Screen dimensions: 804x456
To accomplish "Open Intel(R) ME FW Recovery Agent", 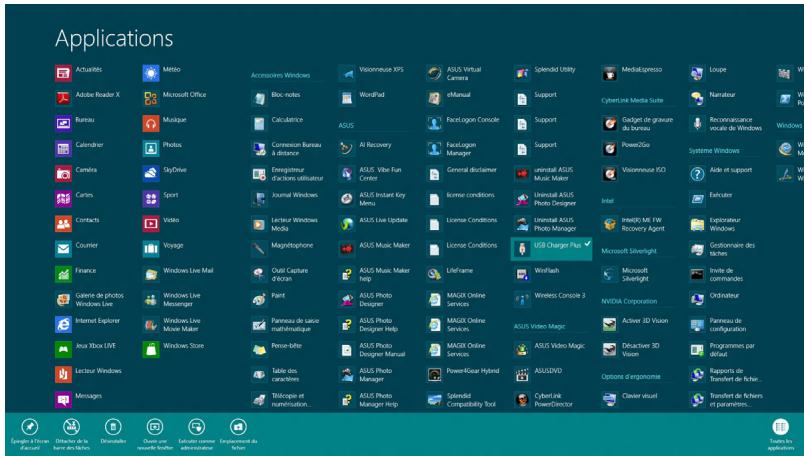I will (634, 224).
